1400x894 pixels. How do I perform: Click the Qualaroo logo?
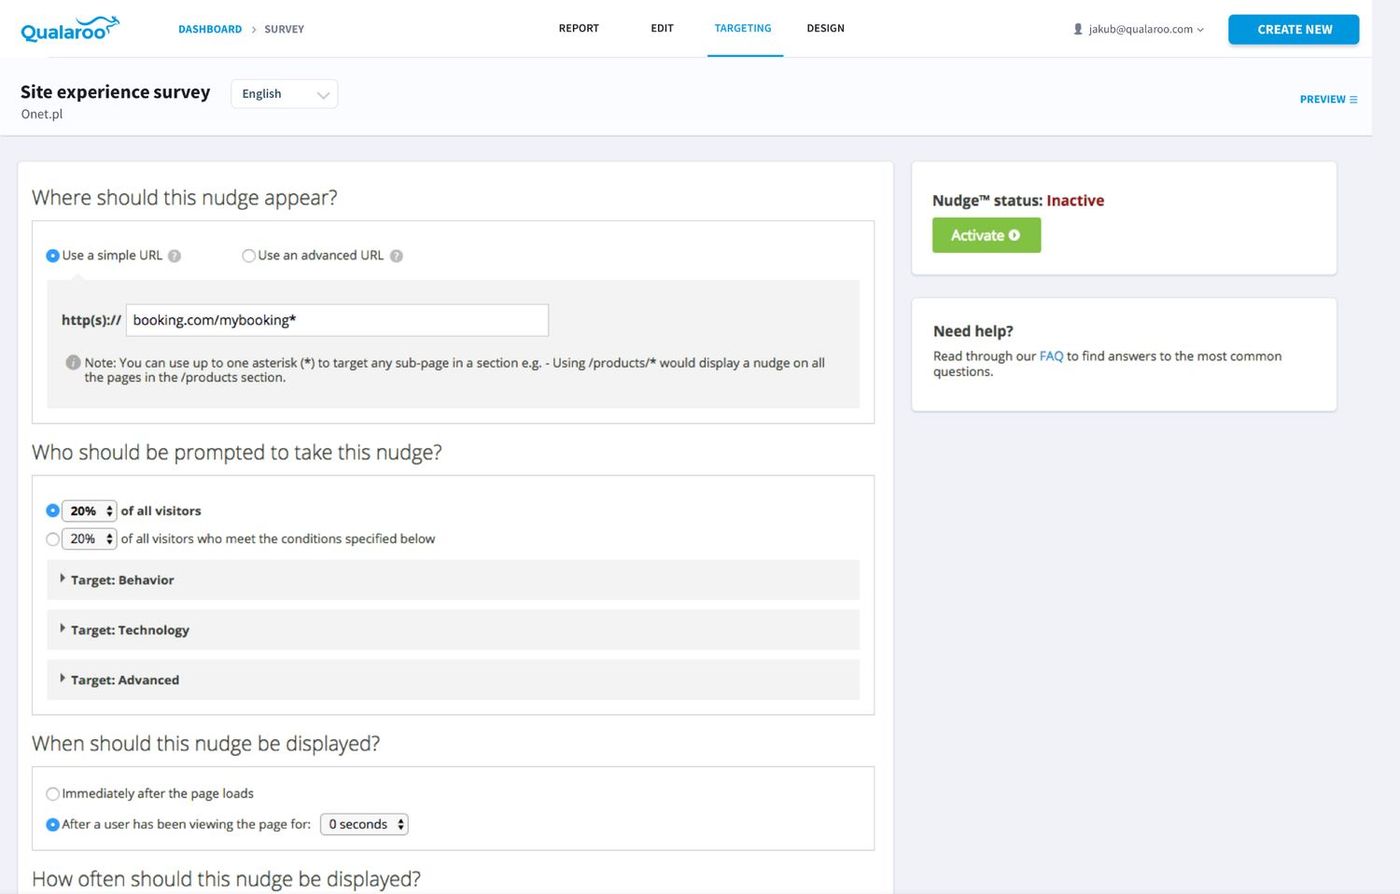click(69, 29)
